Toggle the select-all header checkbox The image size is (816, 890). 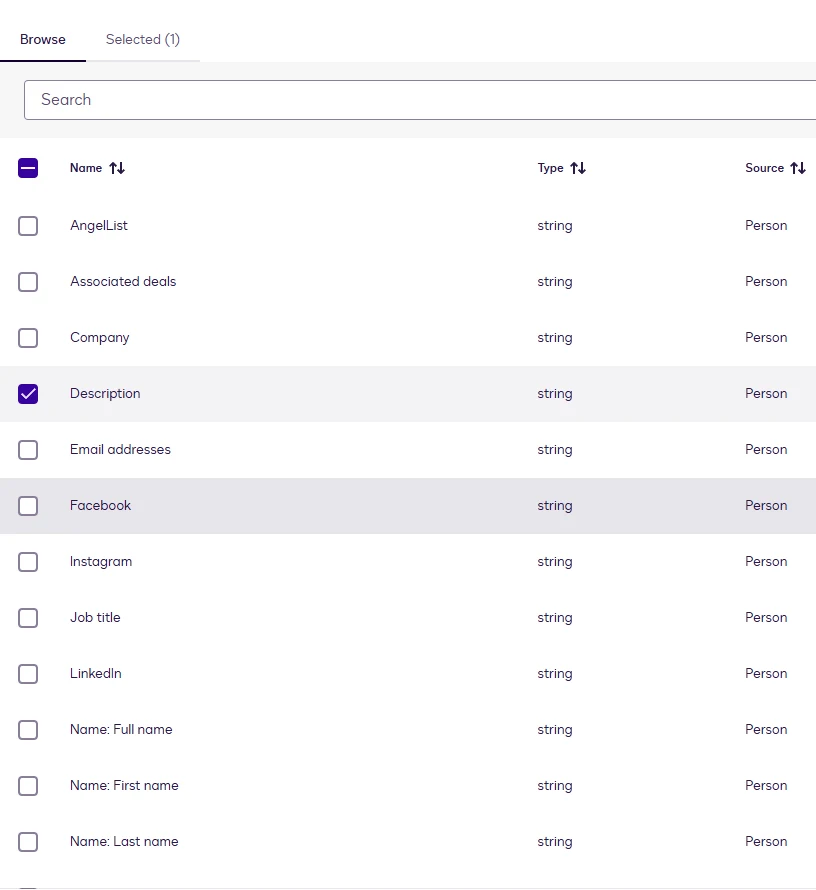click(x=28, y=168)
